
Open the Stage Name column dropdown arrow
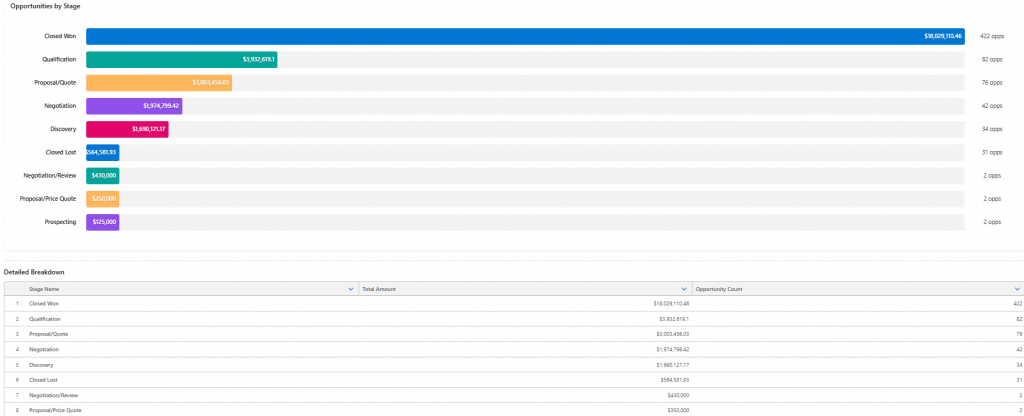pos(351,289)
